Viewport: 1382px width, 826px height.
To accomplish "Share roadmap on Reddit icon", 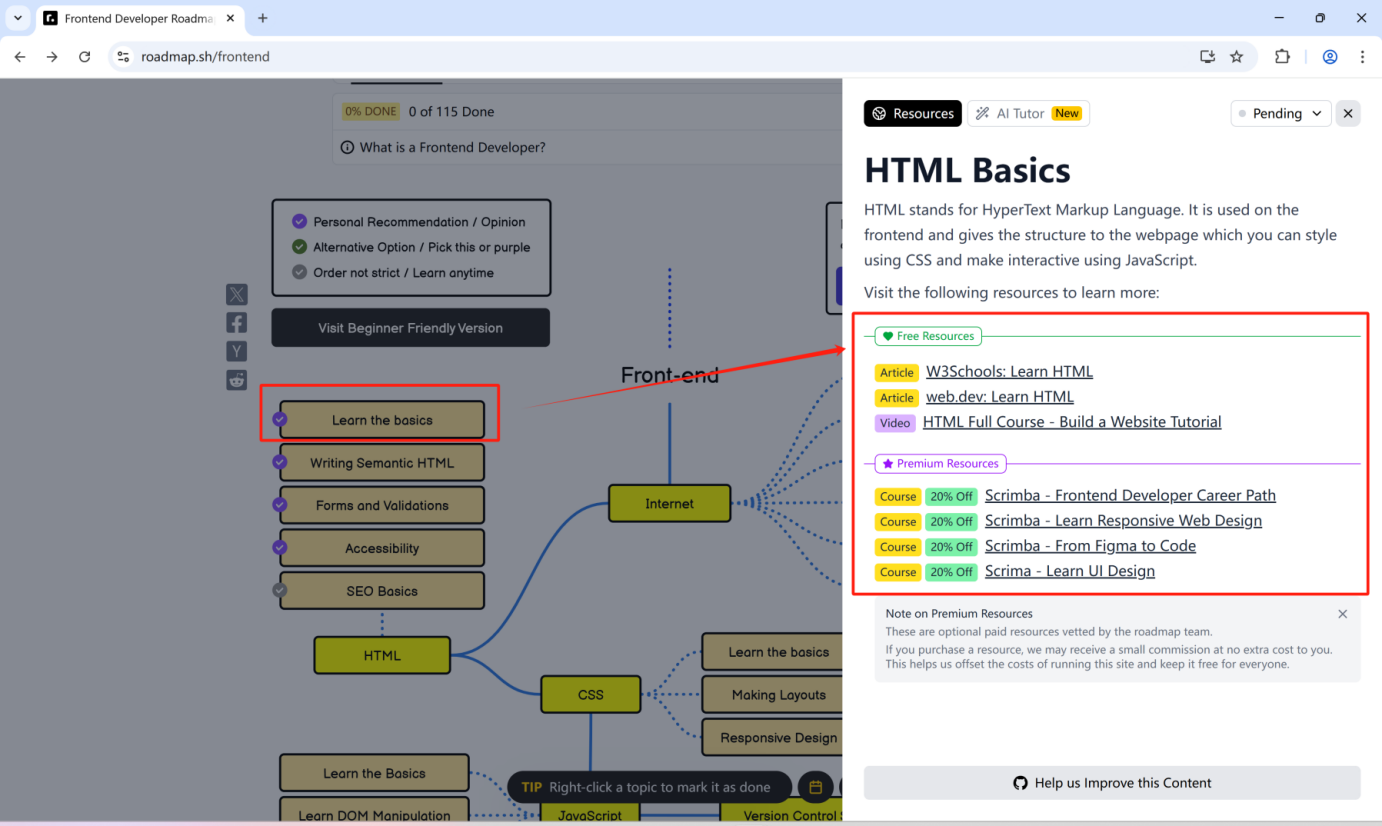I will point(237,380).
